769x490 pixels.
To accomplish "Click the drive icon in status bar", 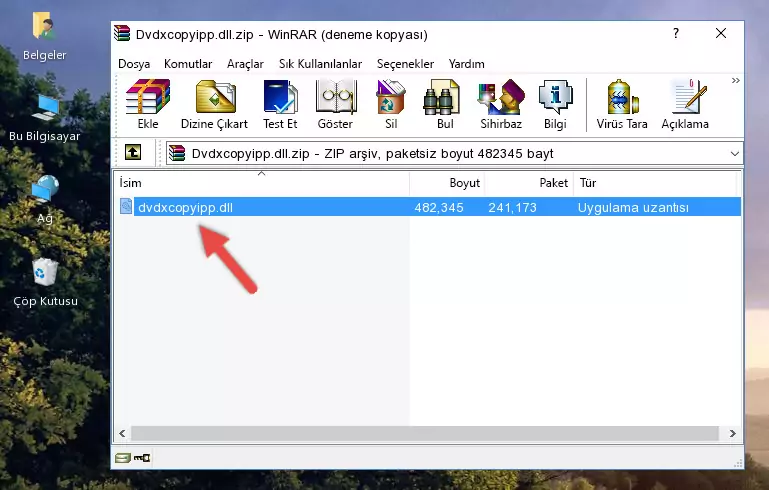I will (x=123, y=458).
